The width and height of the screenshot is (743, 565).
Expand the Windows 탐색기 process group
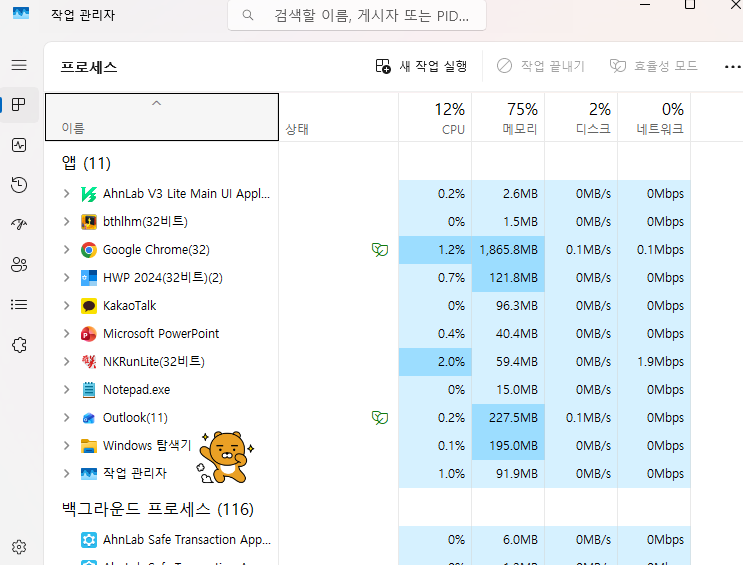click(66, 446)
